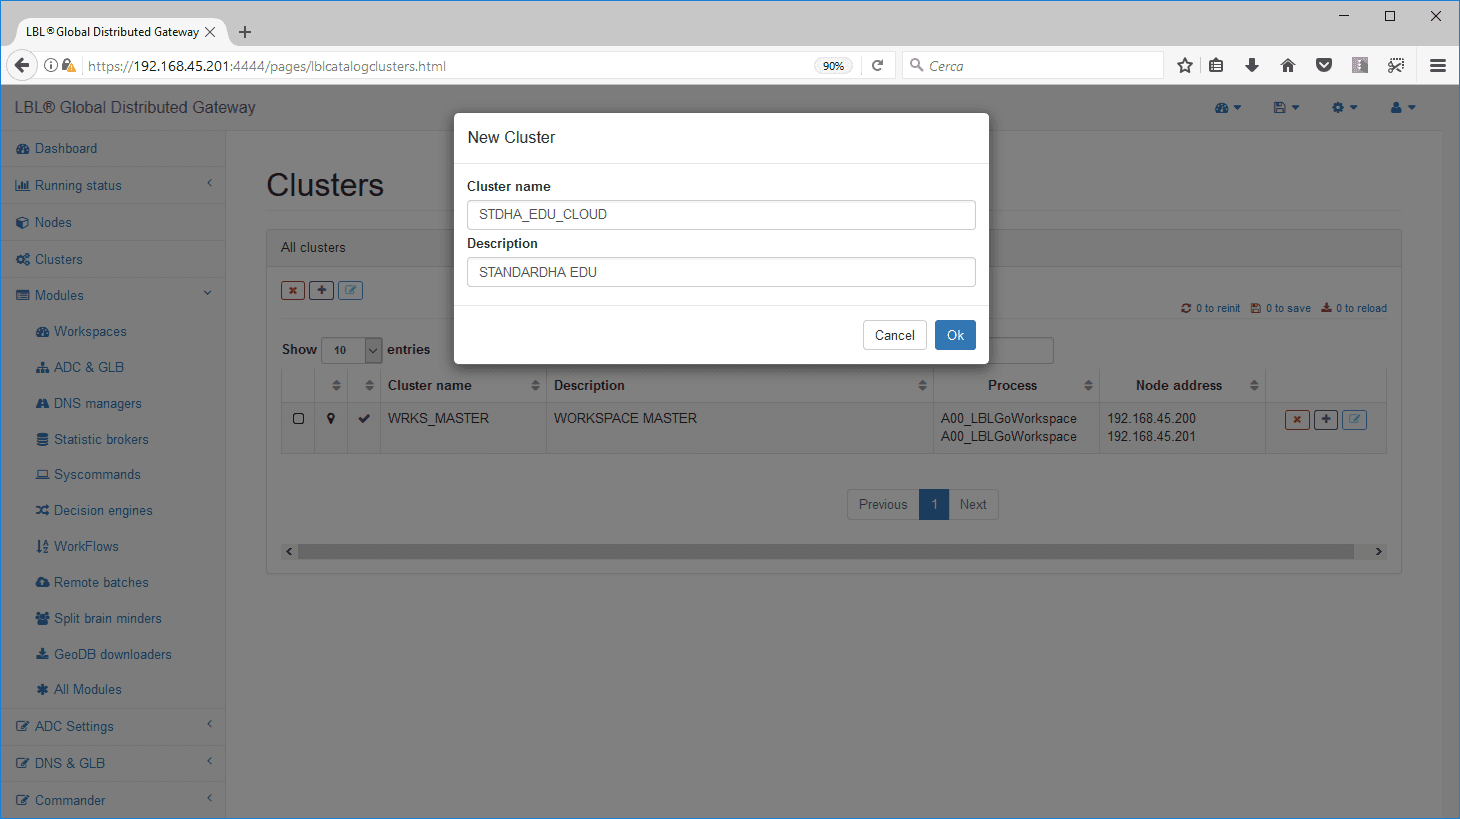
Task: Click the WRKS_MASTER row edit button
Action: pyautogui.click(x=1354, y=419)
